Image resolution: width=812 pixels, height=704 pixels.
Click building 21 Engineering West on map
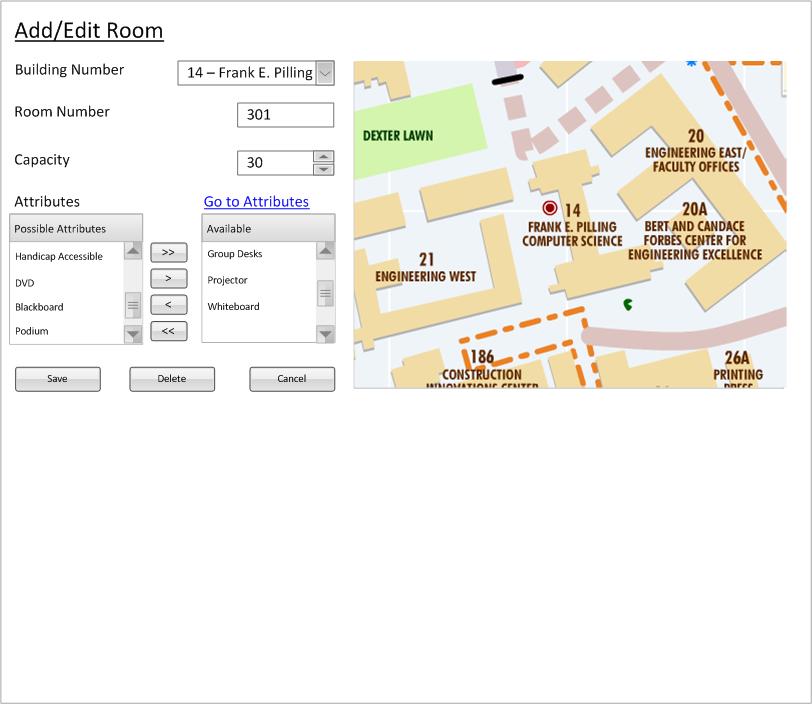click(x=426, y=268)
